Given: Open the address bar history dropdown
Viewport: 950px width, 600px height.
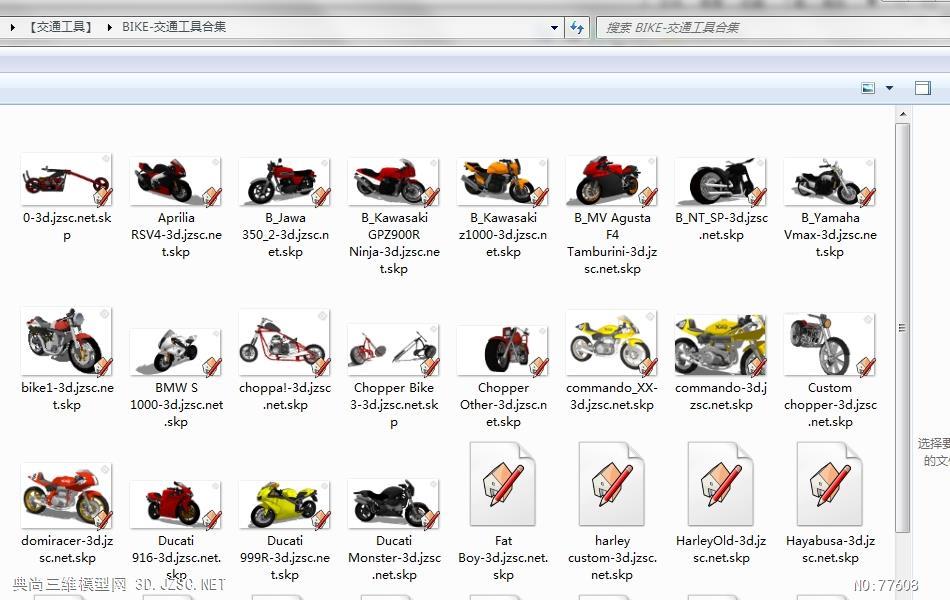Looking at the screenshot, I should pos(554,27).
